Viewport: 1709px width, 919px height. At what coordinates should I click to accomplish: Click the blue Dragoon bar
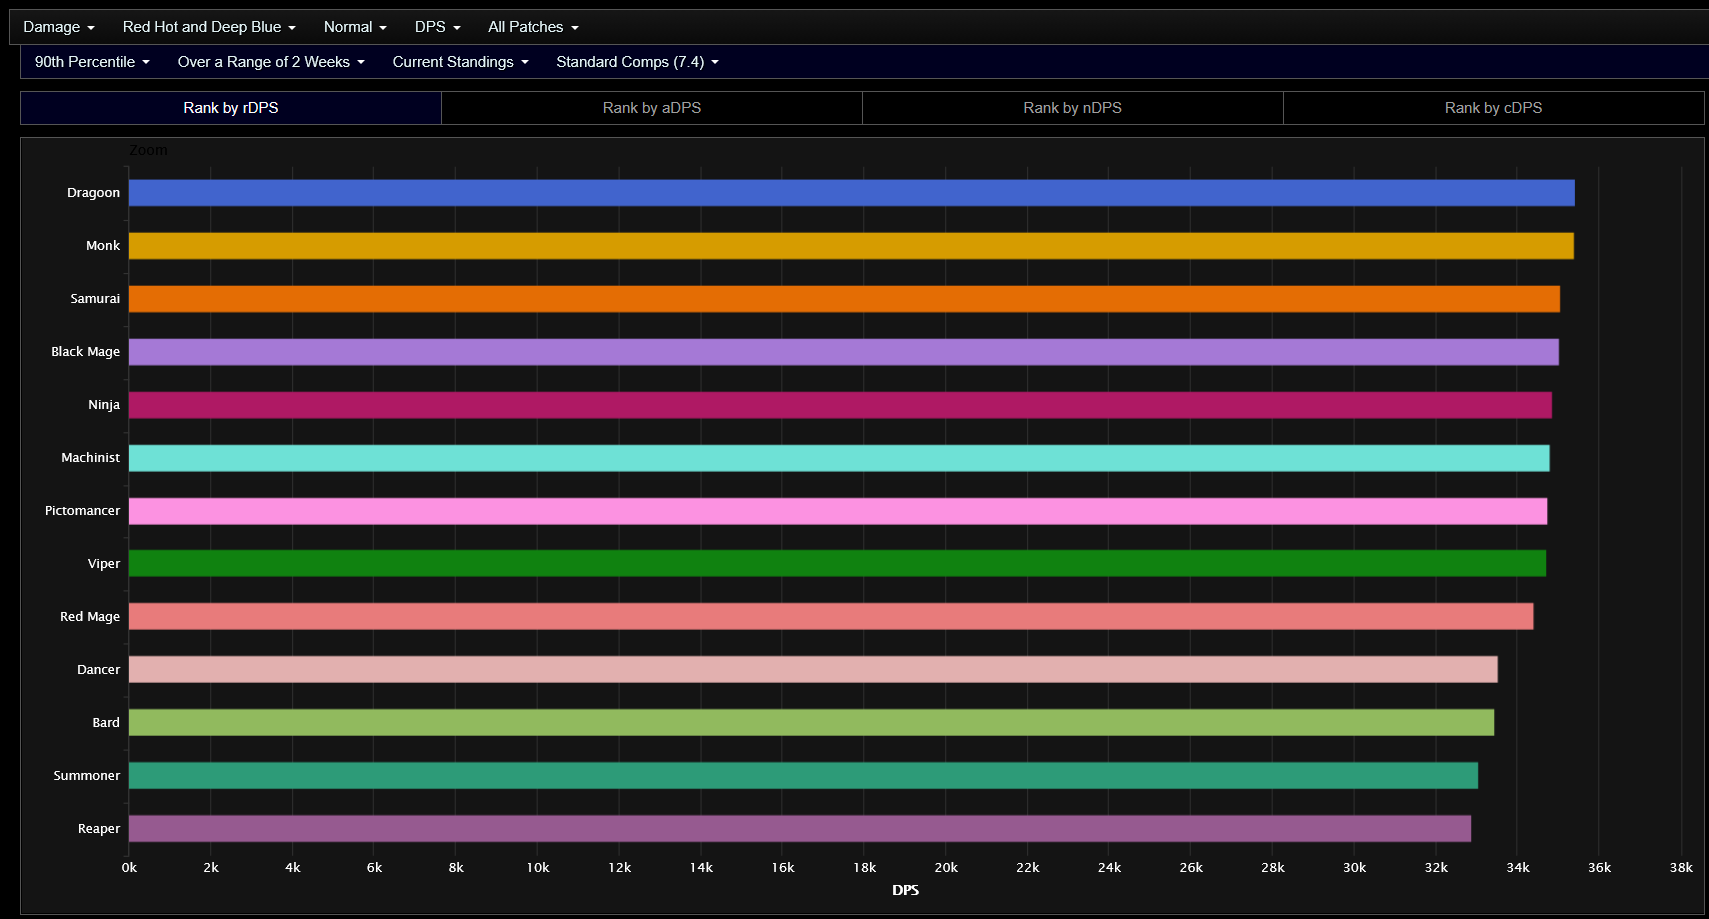pos(852,193)
